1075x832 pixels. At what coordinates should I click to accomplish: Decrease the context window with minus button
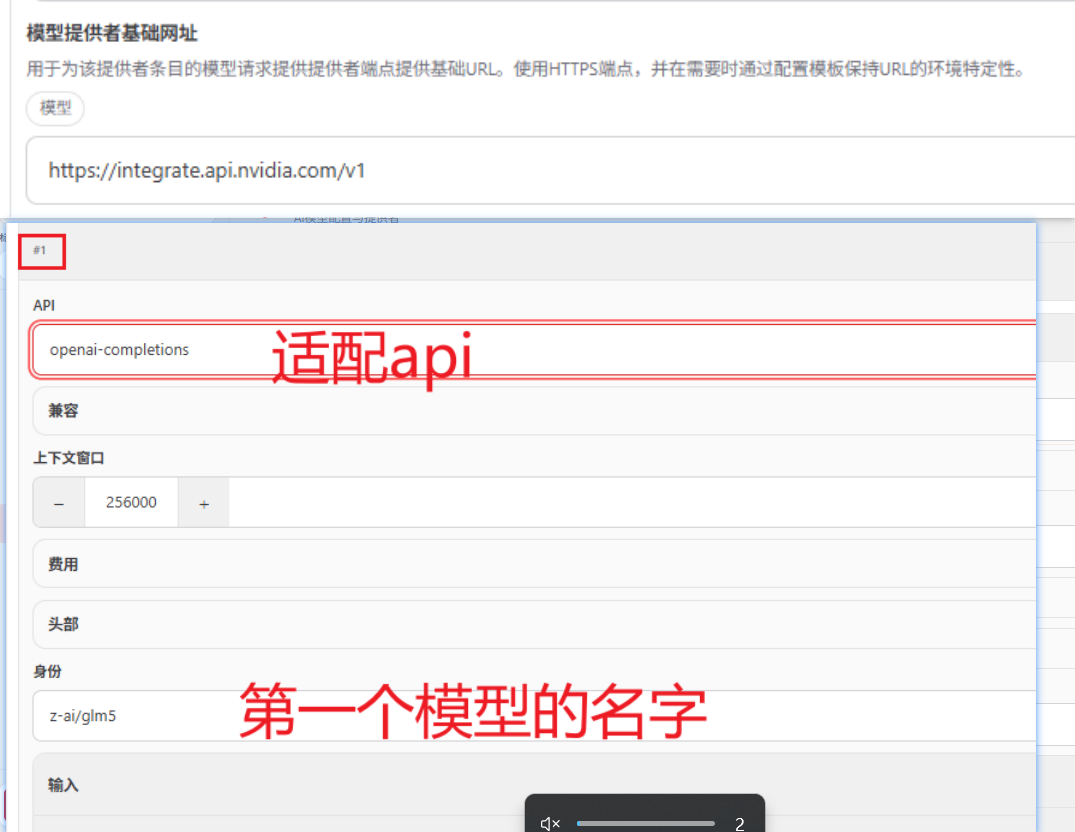59,503
